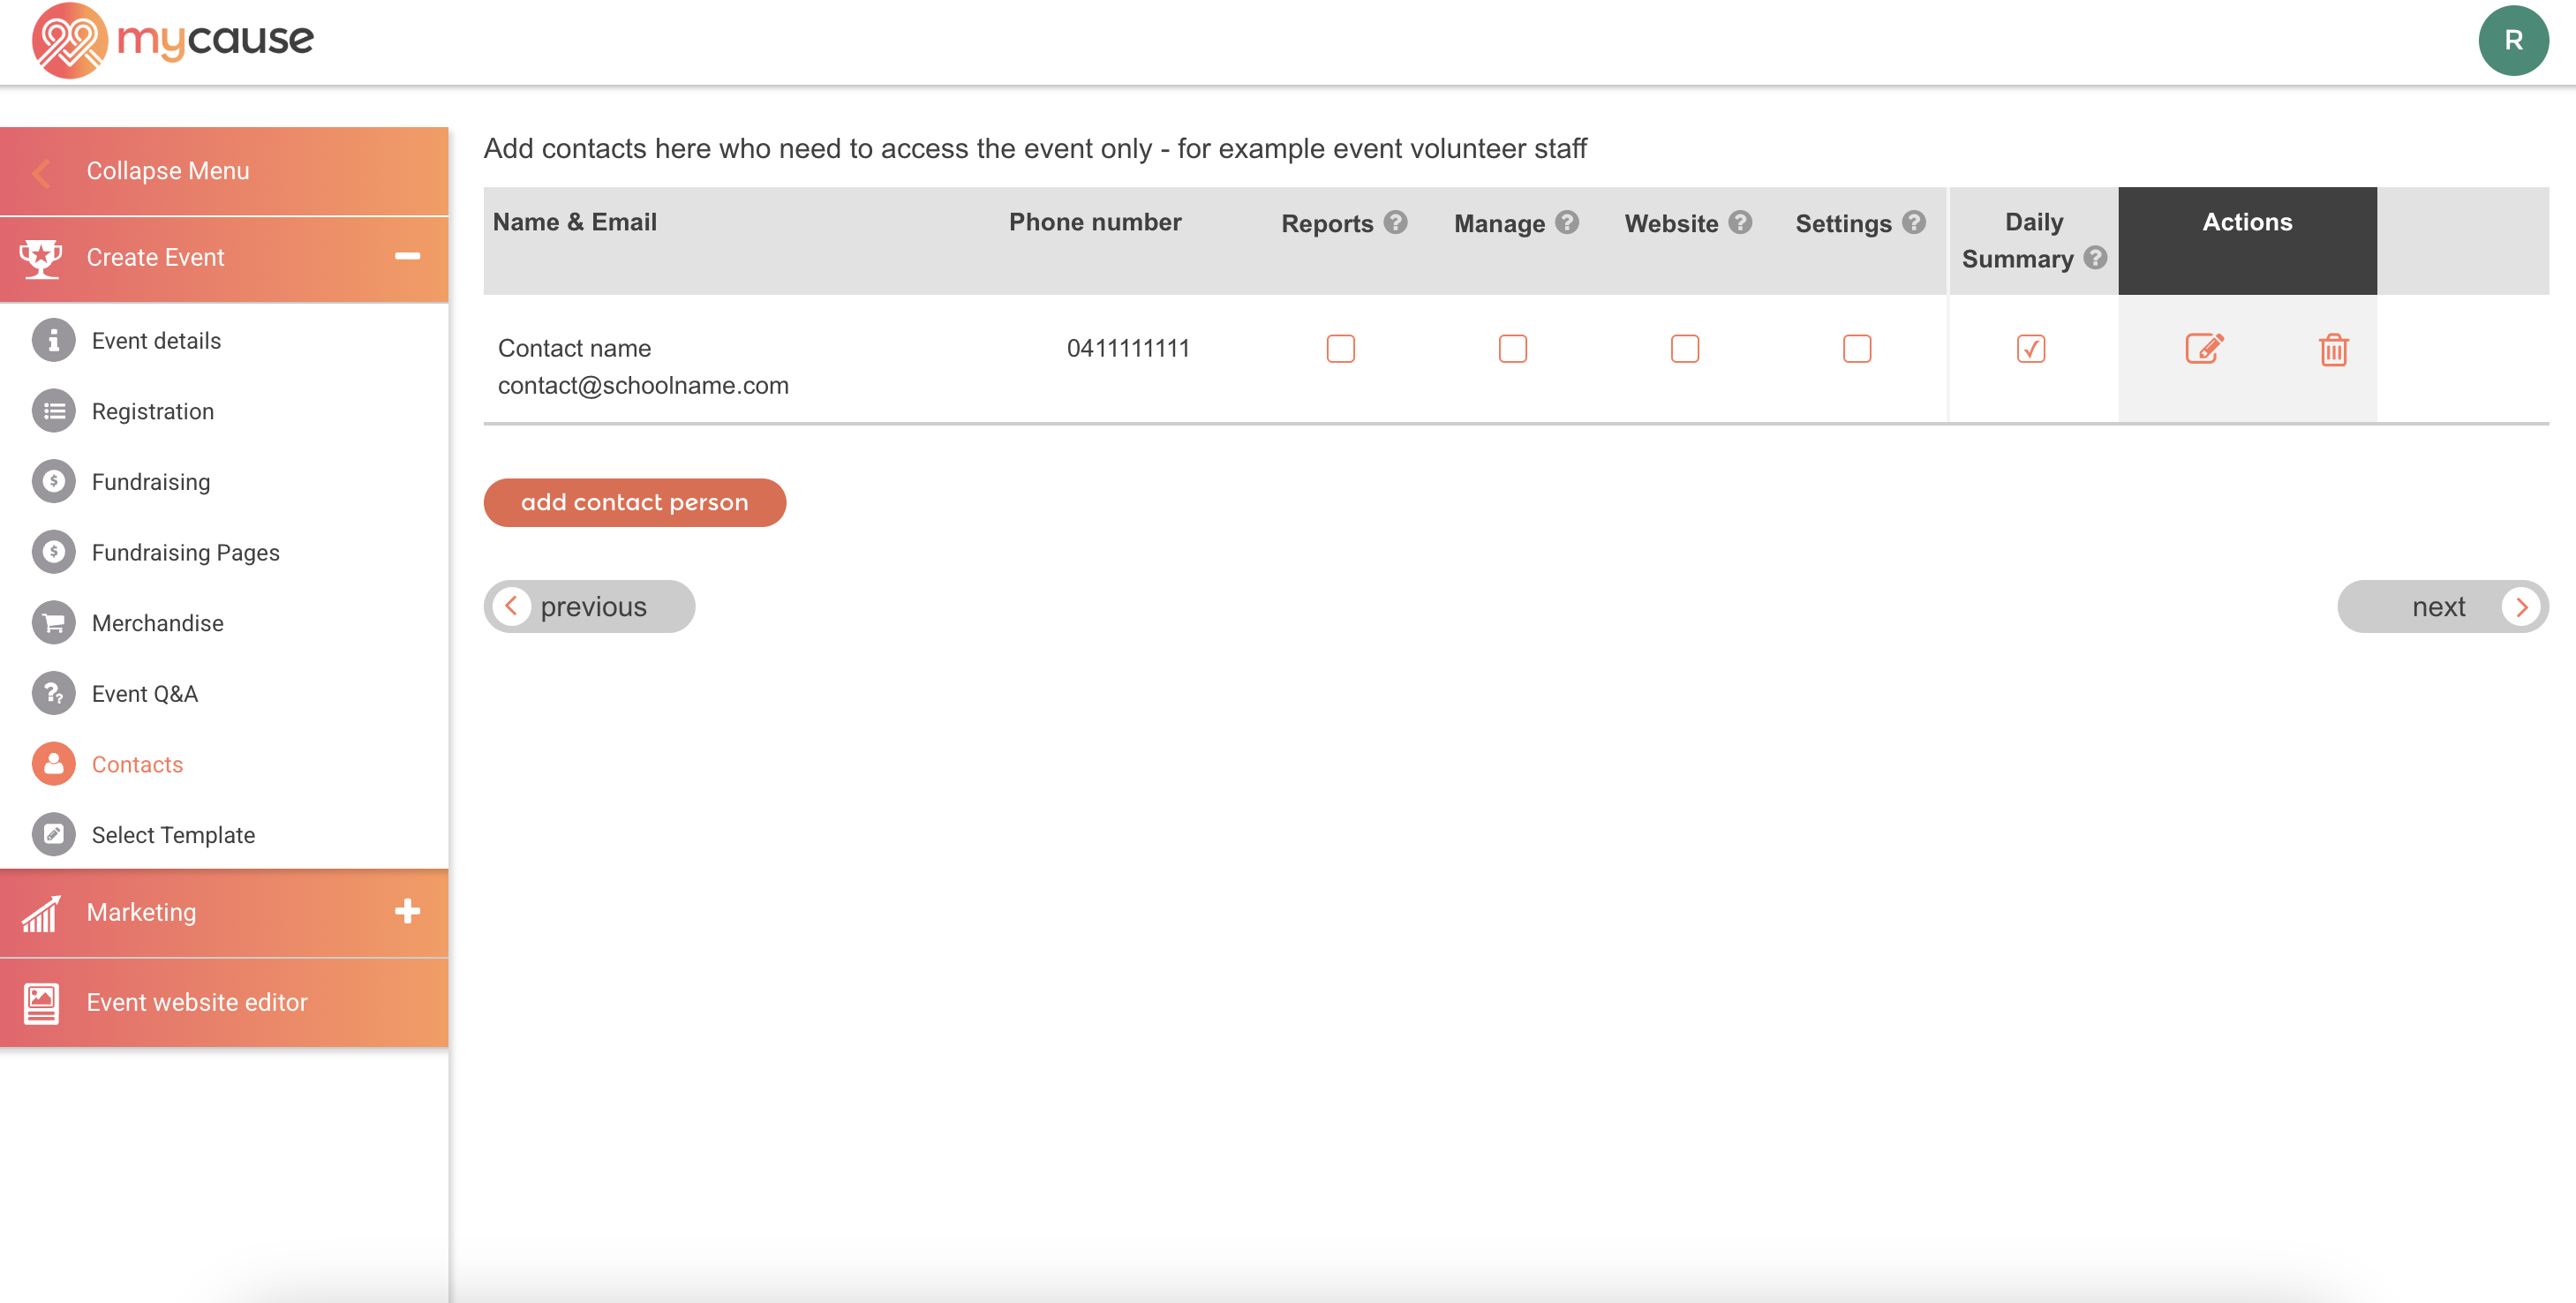Viewport: 2576px width, 1303px height.
Task: Show help for the Reports column
Action: pyautogui.click(x=1395, y=222)
